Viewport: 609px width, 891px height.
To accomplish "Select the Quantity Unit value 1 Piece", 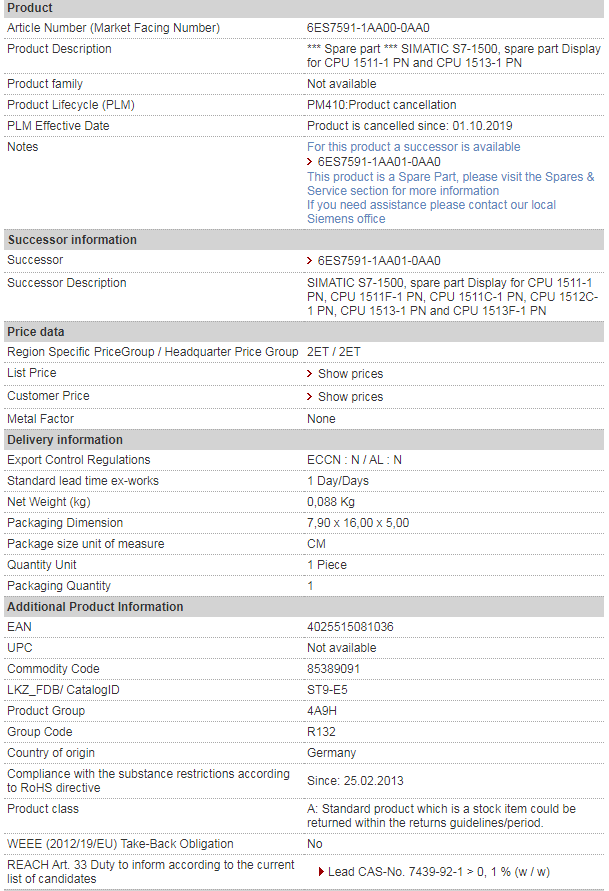I will coord(327,565).
